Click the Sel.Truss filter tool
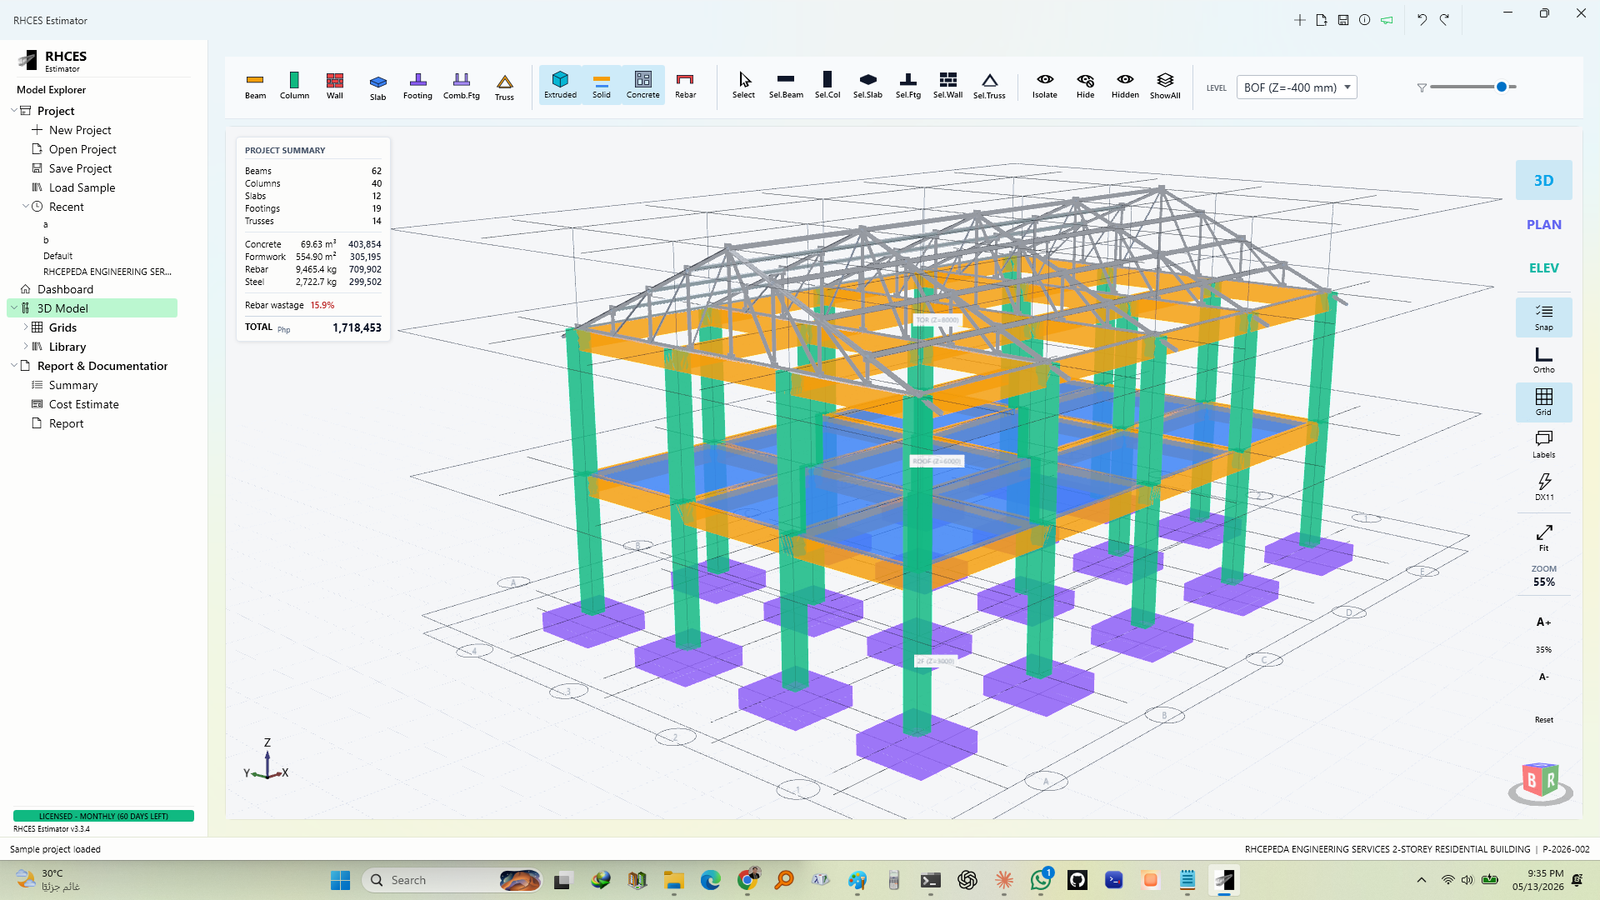Screen dimensions: 1600x900 [989, 85]
